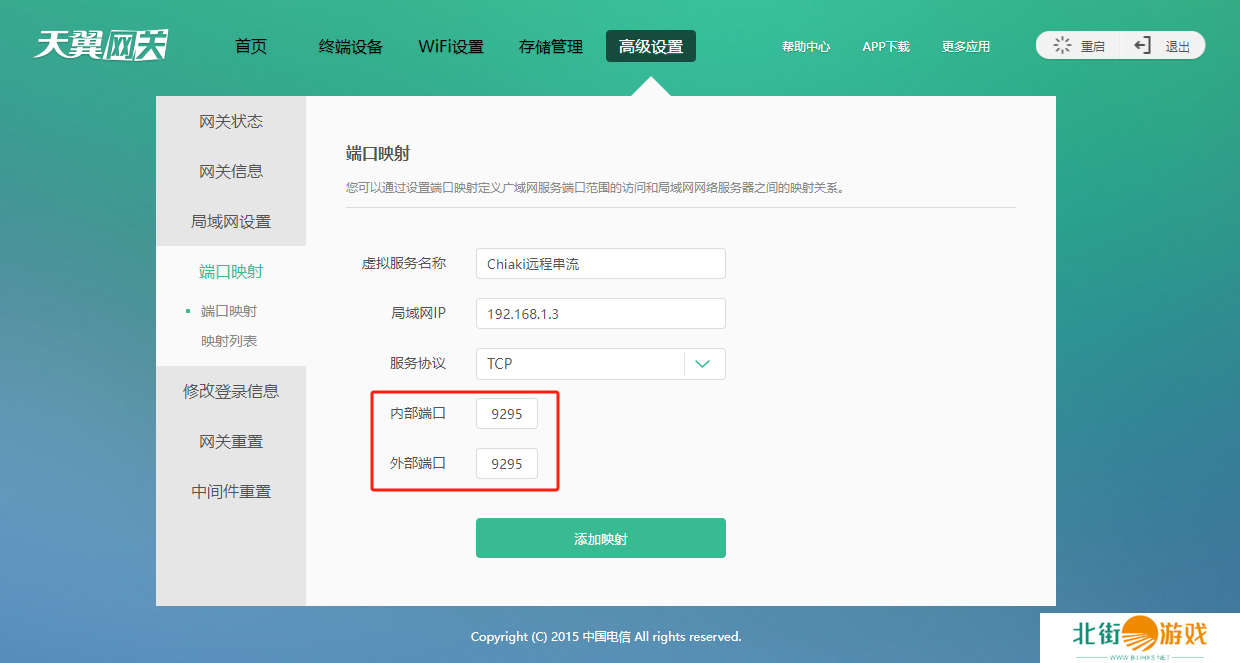1240x663 pixels.
Task: Select the 高级设置 tab
Action: pyautogui.click(x=651, y=46)
